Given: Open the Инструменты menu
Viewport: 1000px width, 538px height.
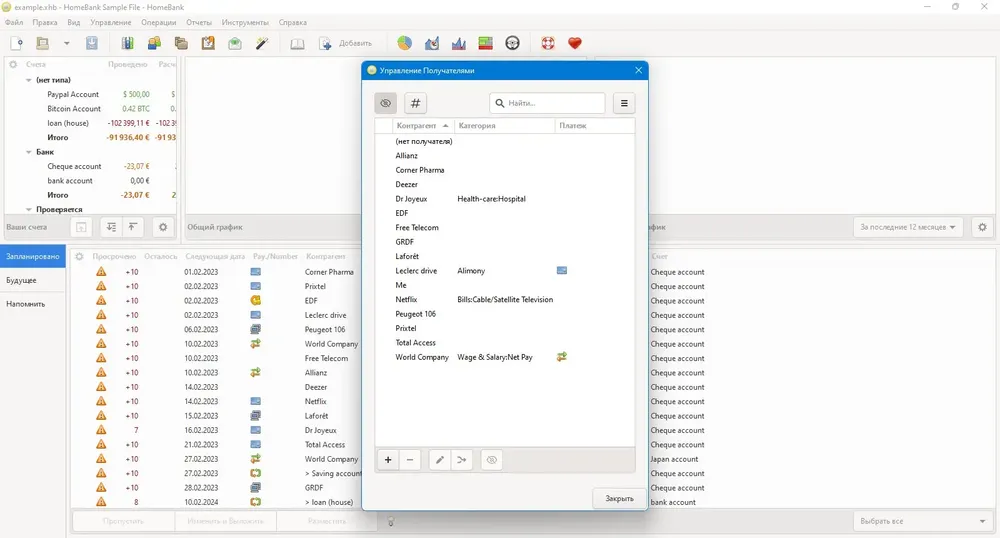Looking at the screenshot, I should (246, 22).
